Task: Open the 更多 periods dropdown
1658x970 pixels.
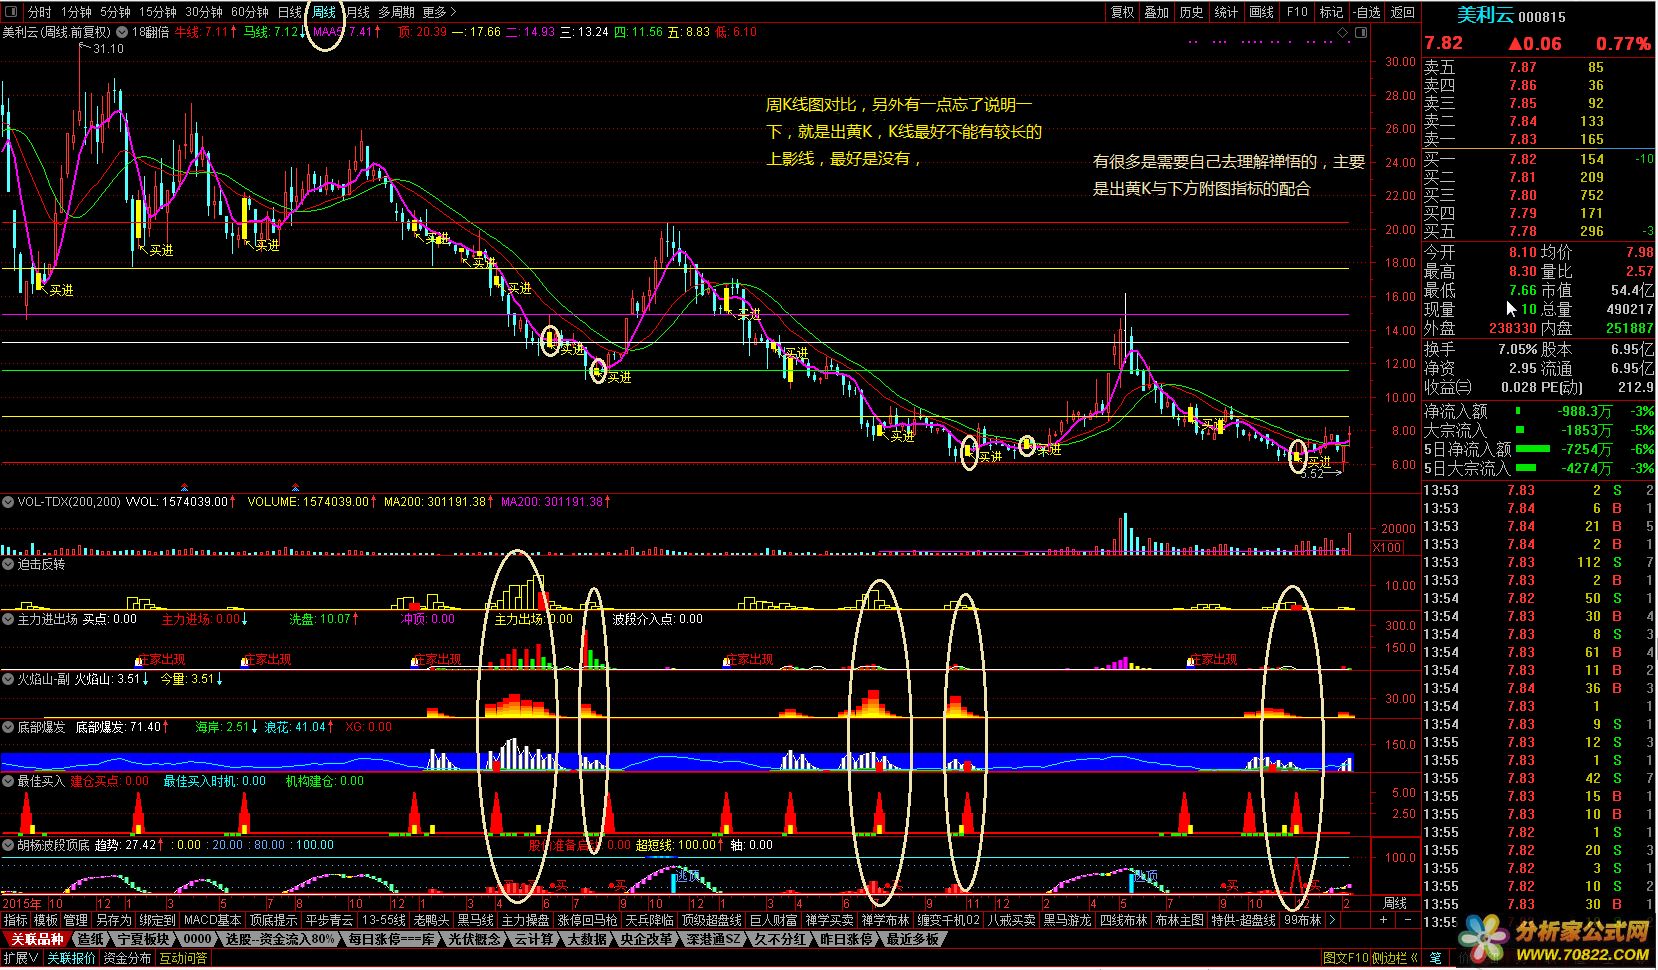Action: (x=439, y=12)
